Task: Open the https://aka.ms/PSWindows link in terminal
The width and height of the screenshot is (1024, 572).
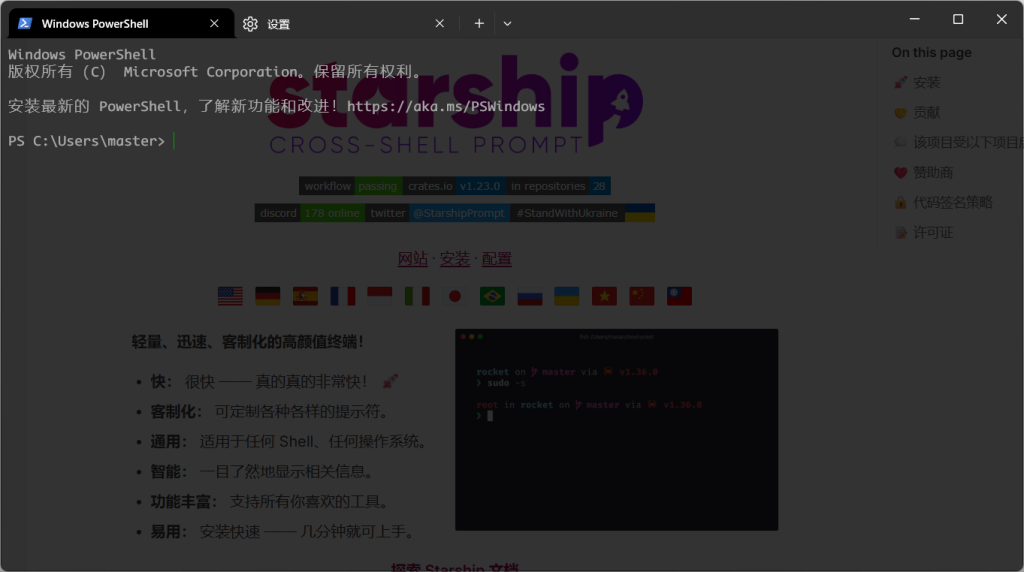Action: coord(445,106)
